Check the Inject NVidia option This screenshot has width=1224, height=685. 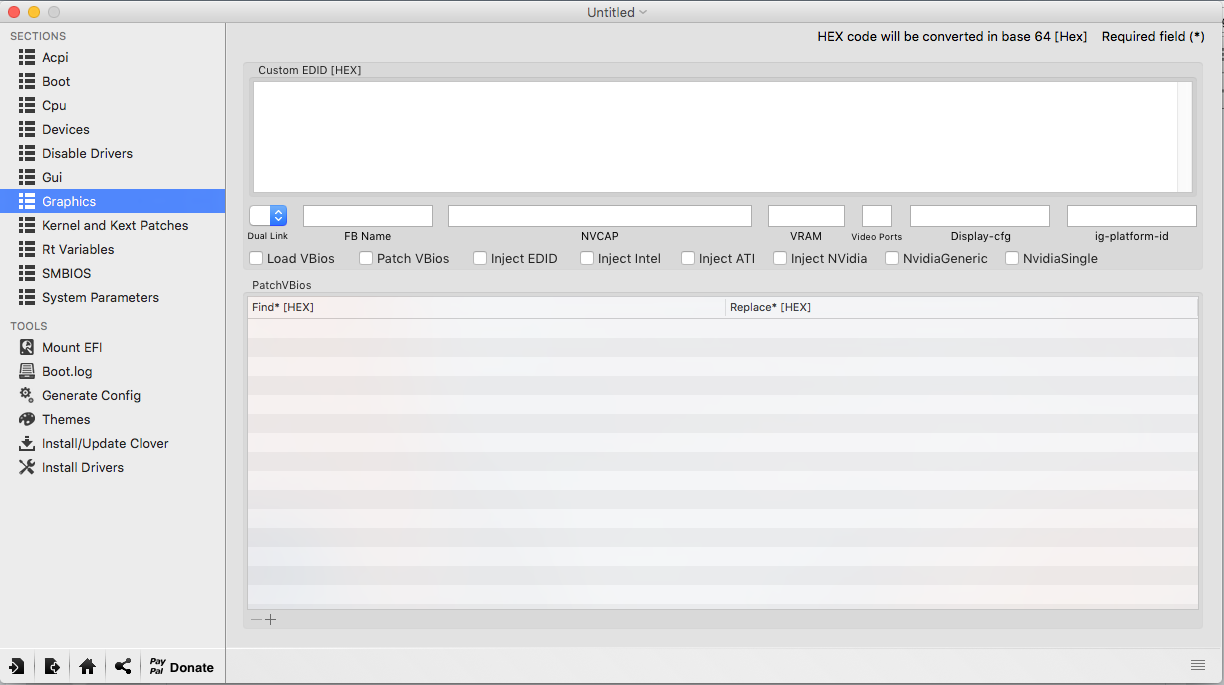pos(780,258)
